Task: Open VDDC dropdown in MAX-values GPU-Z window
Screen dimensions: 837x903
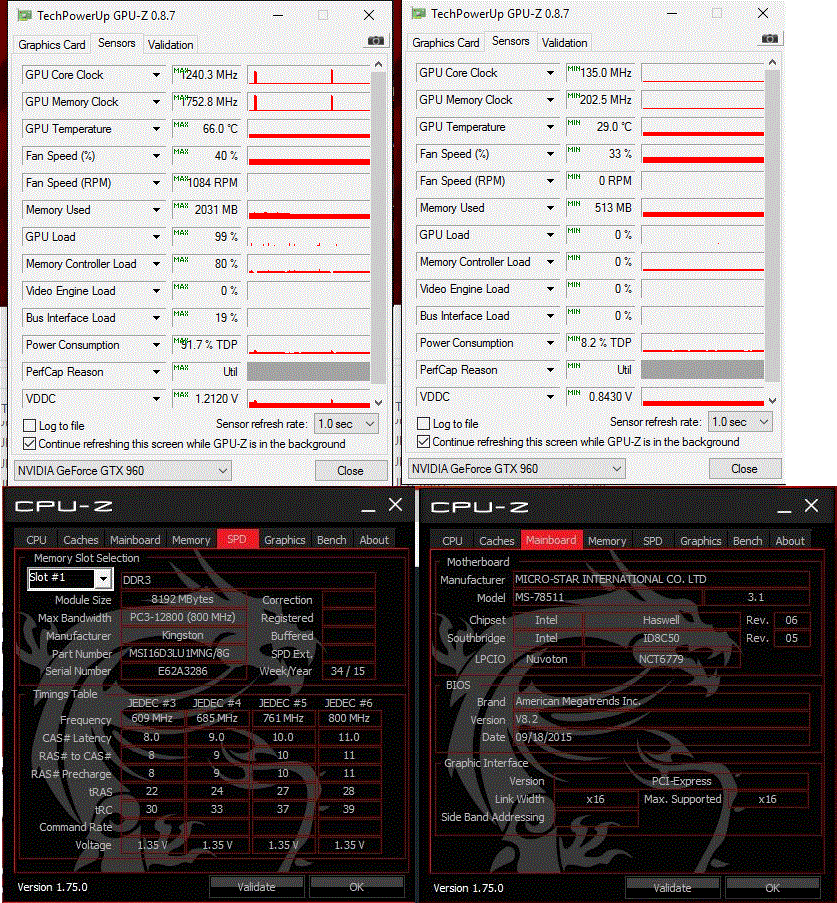Action: 156,399
